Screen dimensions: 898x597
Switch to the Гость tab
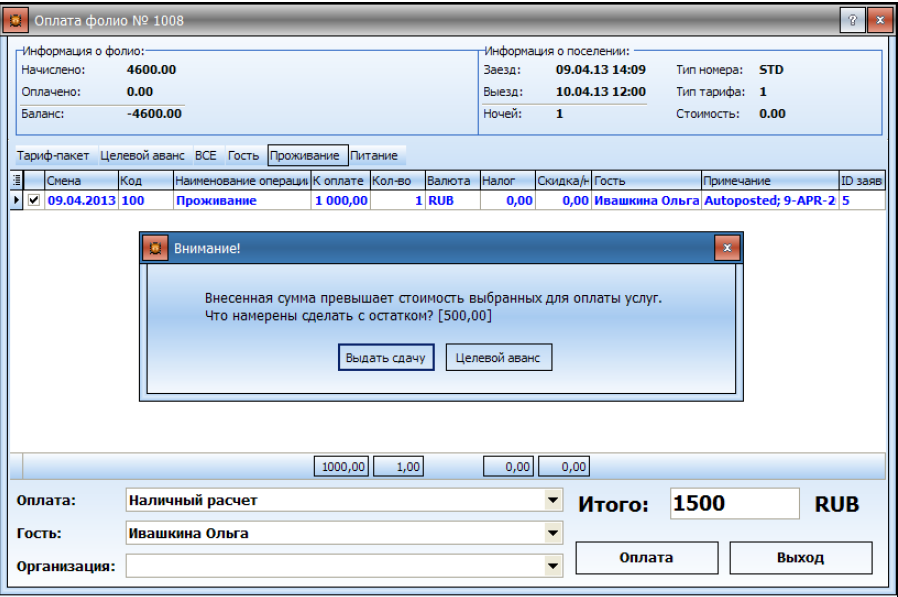243,155
